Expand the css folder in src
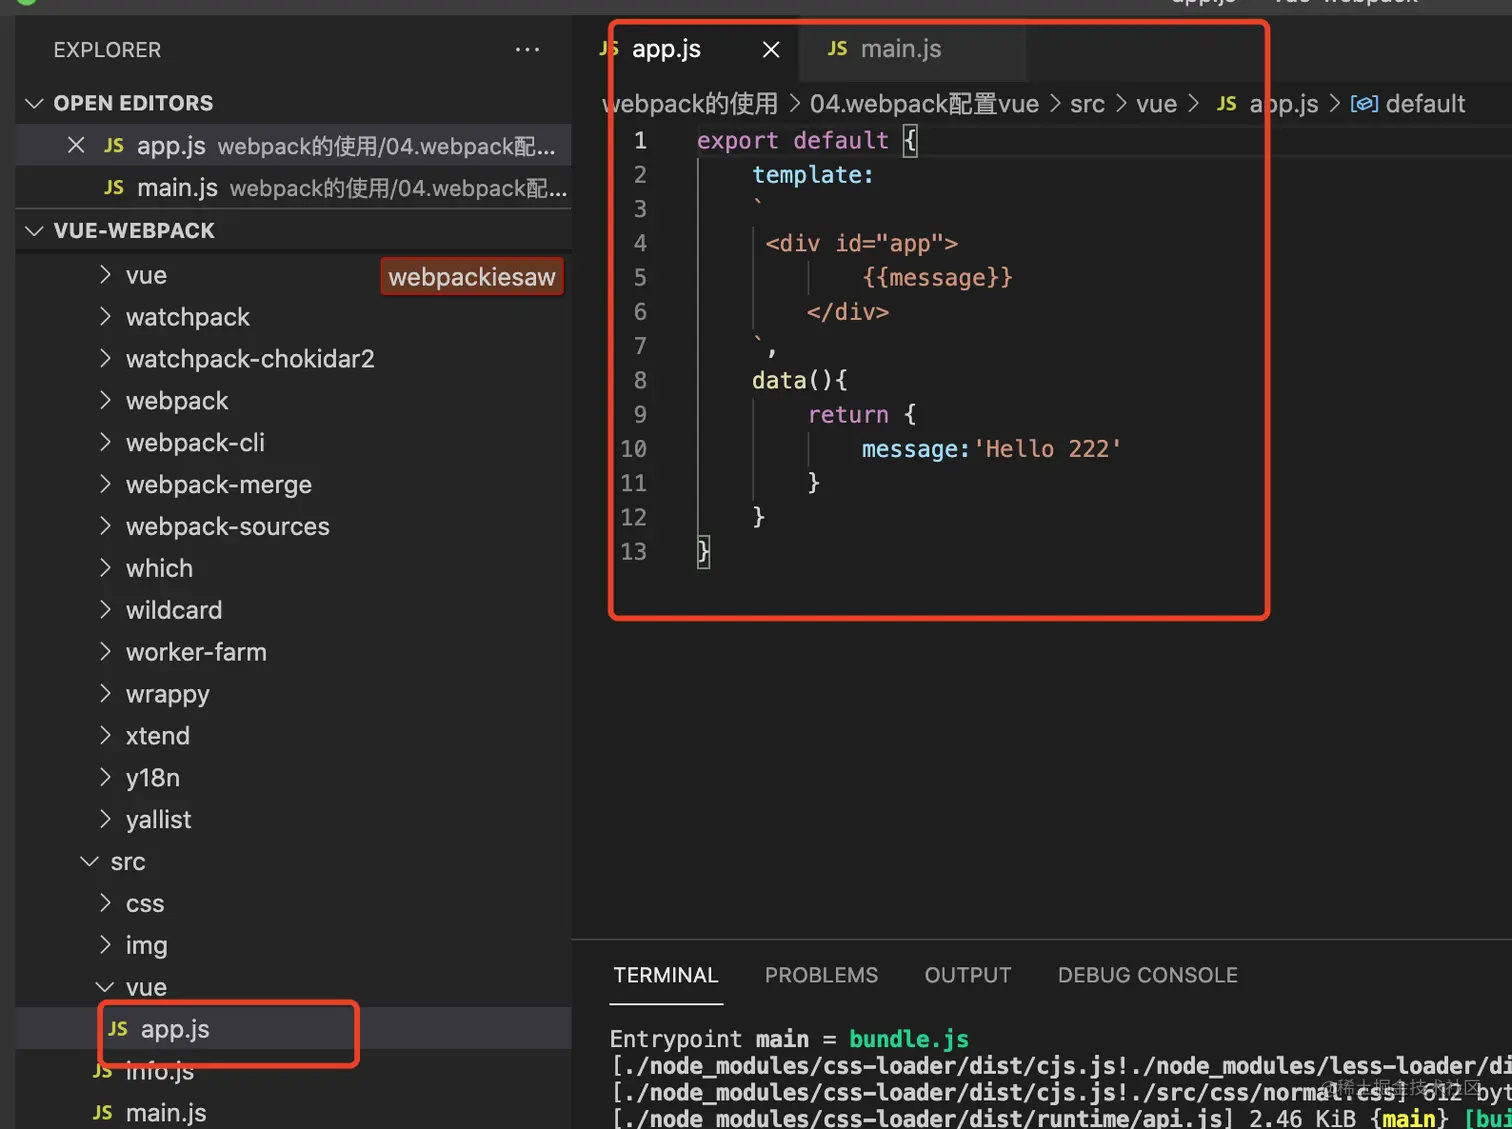The height and width of the screenshot is (1129, 1512). click(x=105, y=904)
